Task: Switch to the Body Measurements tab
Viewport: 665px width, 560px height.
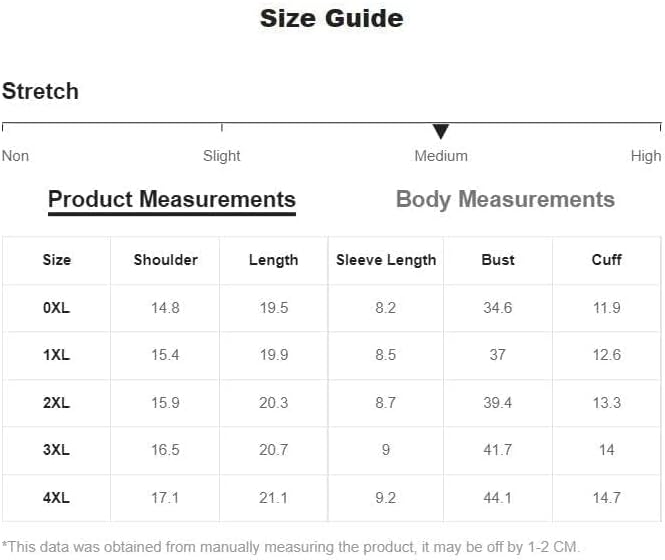Action: (x=505, y=199)
